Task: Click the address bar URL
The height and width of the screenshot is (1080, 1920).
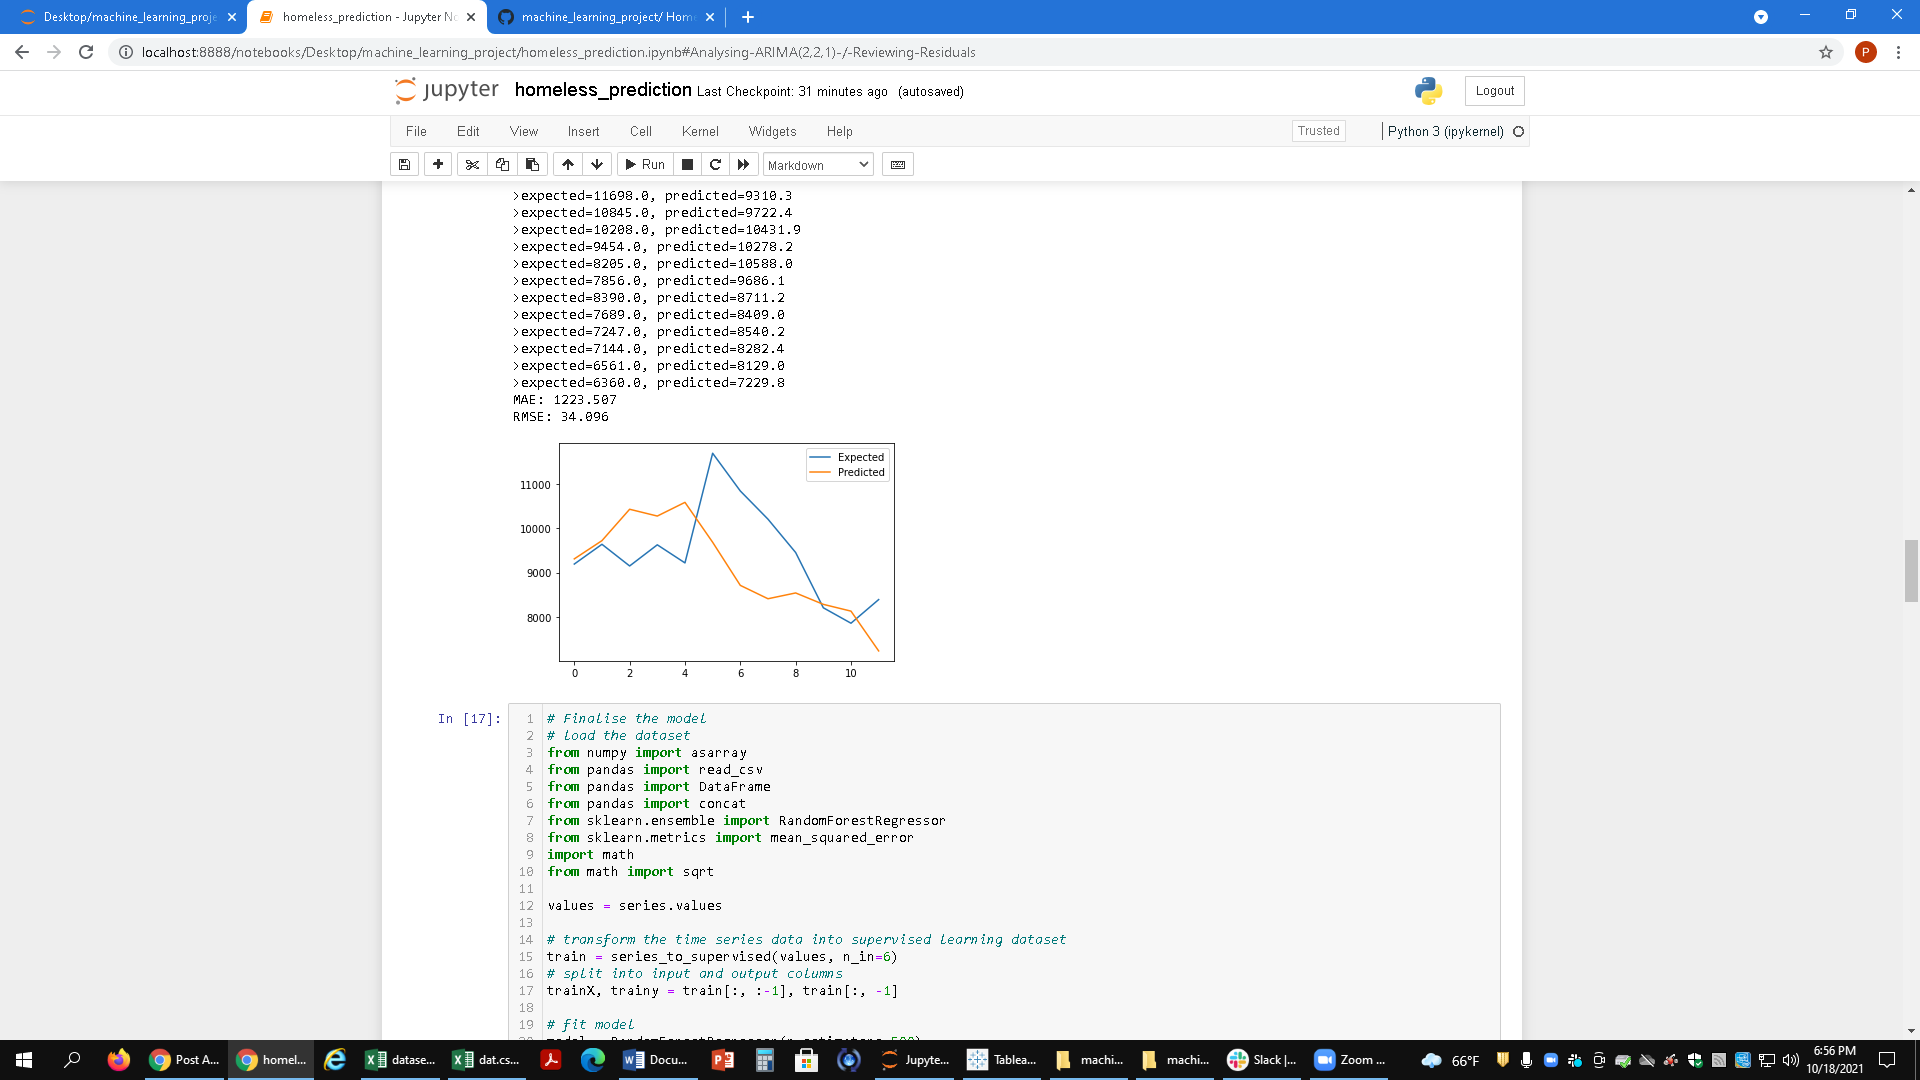Action: (x=558, y=52)
